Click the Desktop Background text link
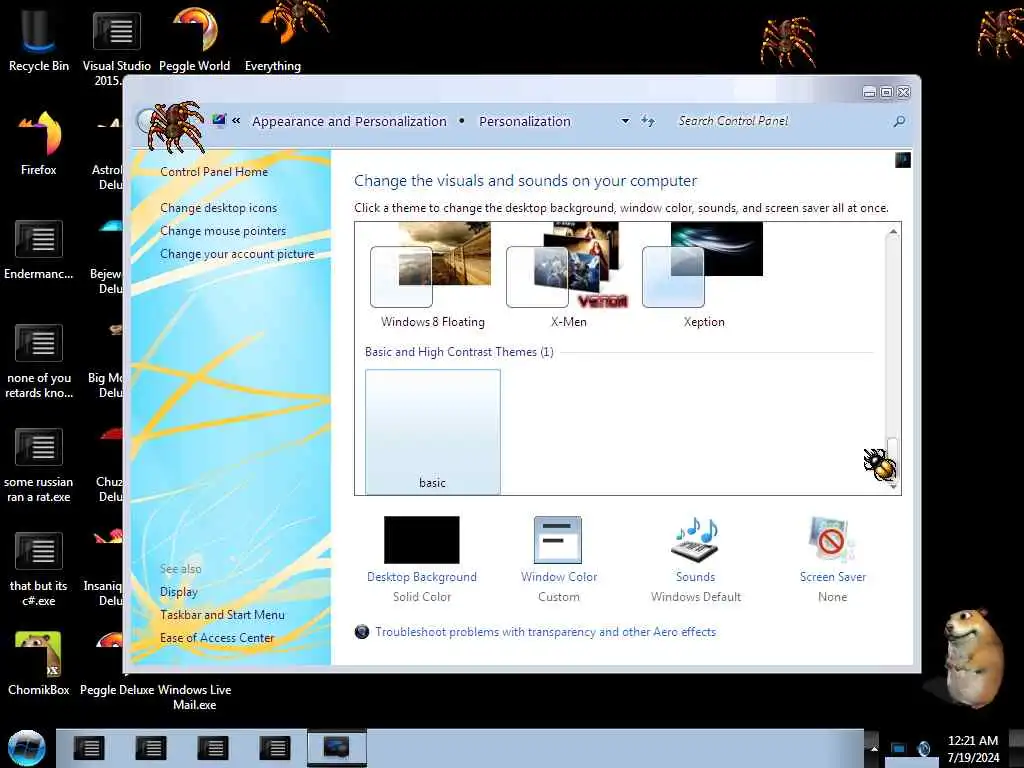This screenshot has height=768, width=1024. tap(422, 577)
